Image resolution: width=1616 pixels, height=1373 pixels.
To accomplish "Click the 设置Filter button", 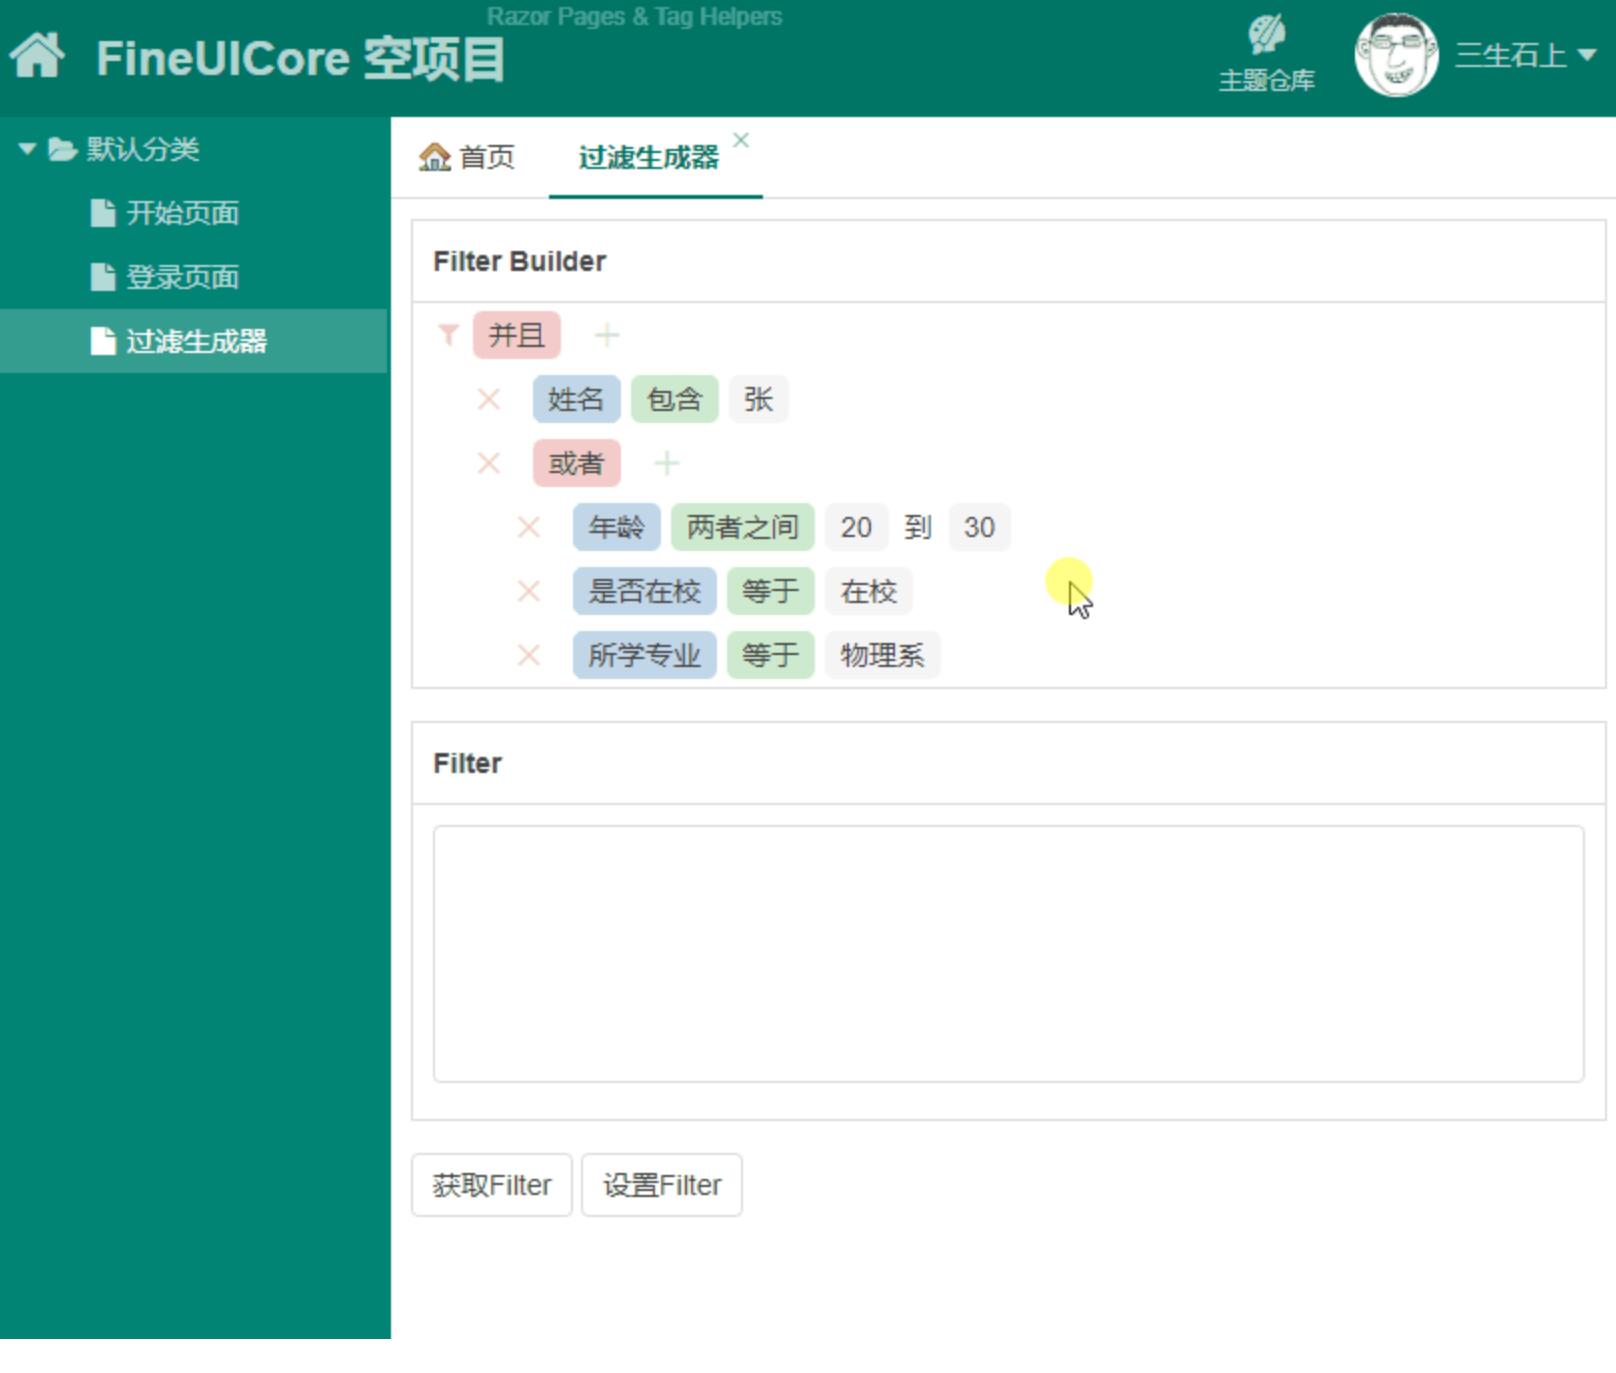I will click(x=662, y=1185).
